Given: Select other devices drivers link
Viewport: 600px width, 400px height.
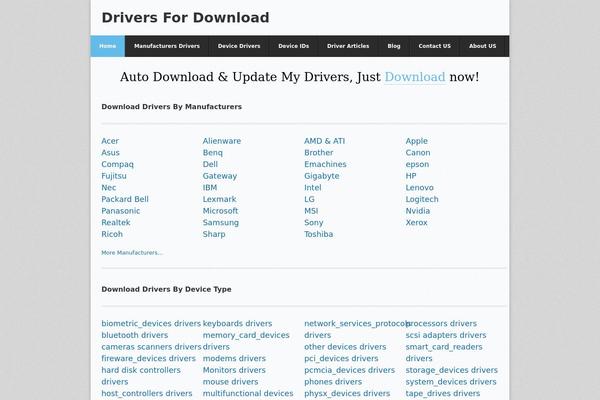Looking at the screenshot, I should point(345,347).
